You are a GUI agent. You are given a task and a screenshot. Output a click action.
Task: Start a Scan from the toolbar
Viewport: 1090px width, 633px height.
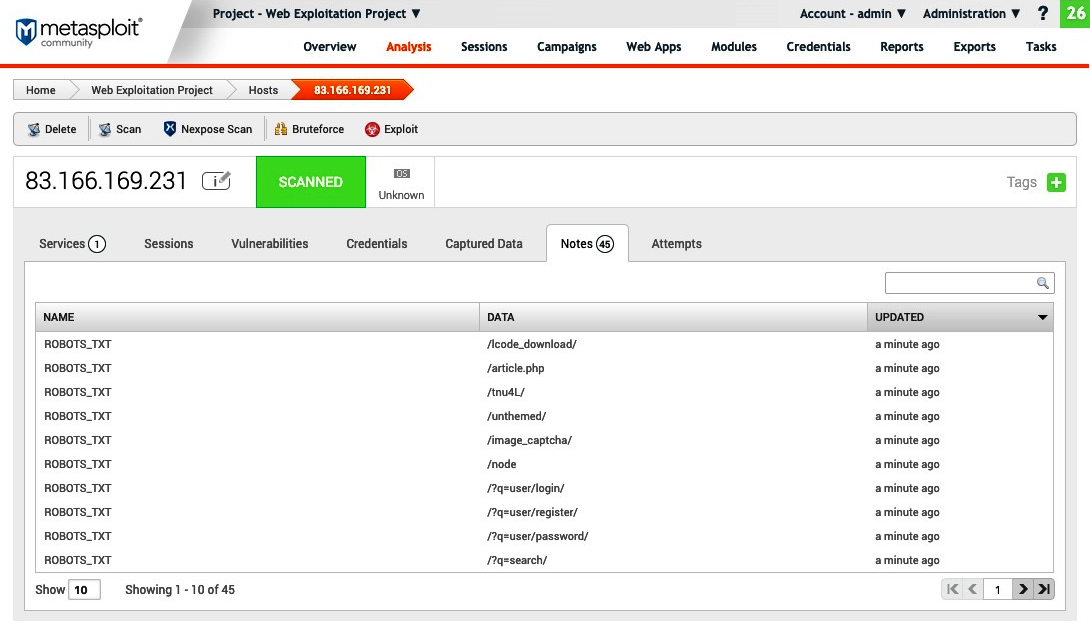coord(105,129)
